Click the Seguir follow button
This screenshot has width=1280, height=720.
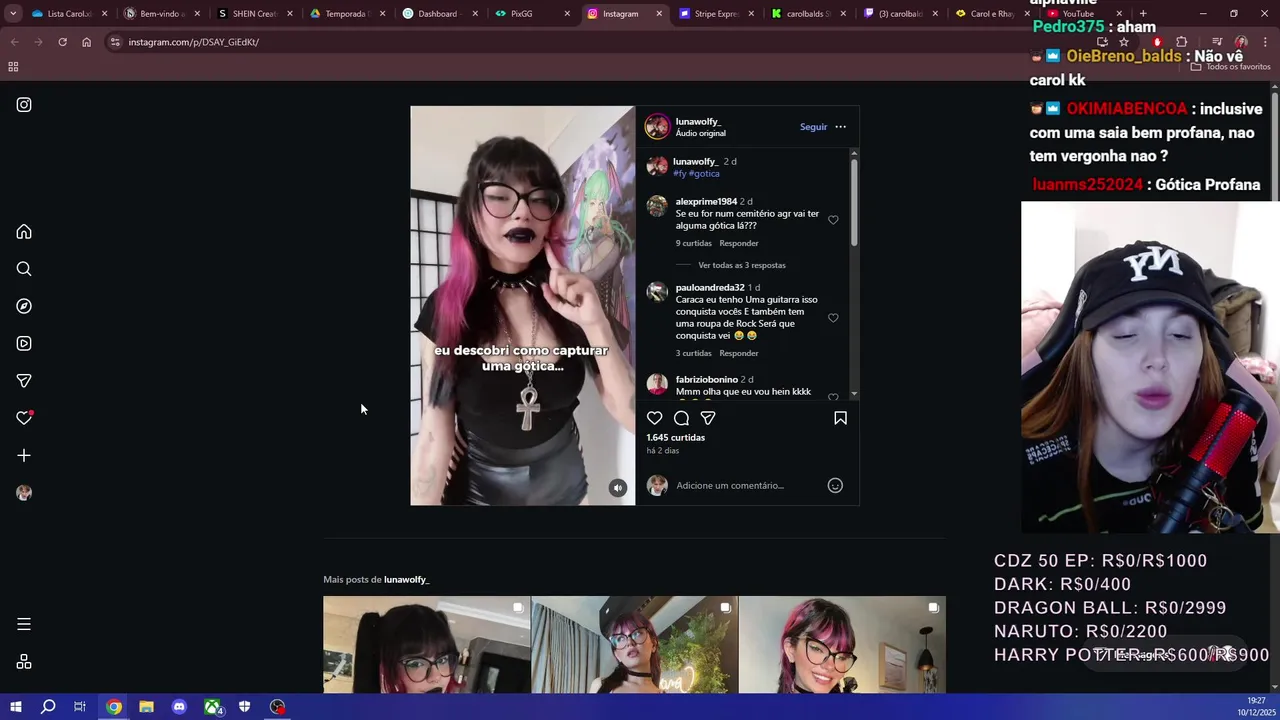point(813,127)
